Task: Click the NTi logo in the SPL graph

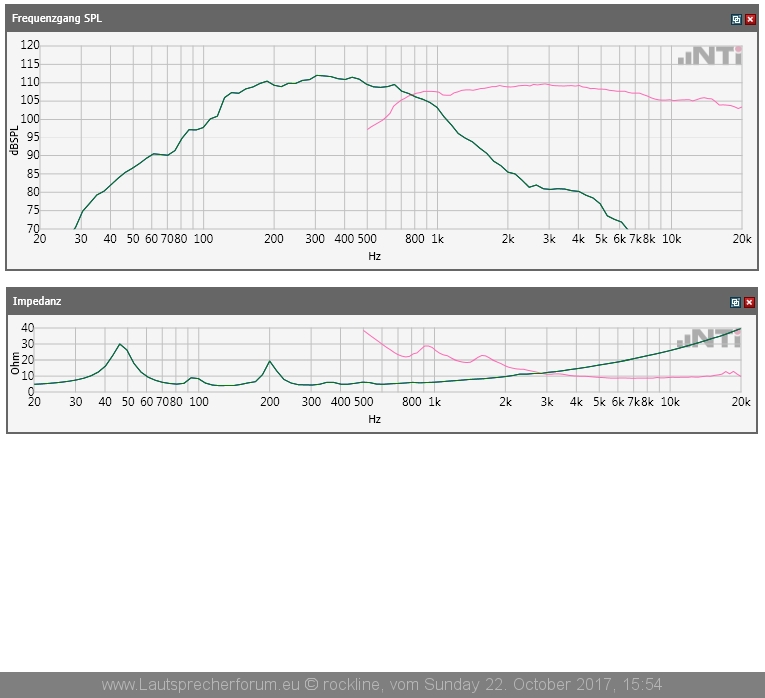Action: point(709,56)
